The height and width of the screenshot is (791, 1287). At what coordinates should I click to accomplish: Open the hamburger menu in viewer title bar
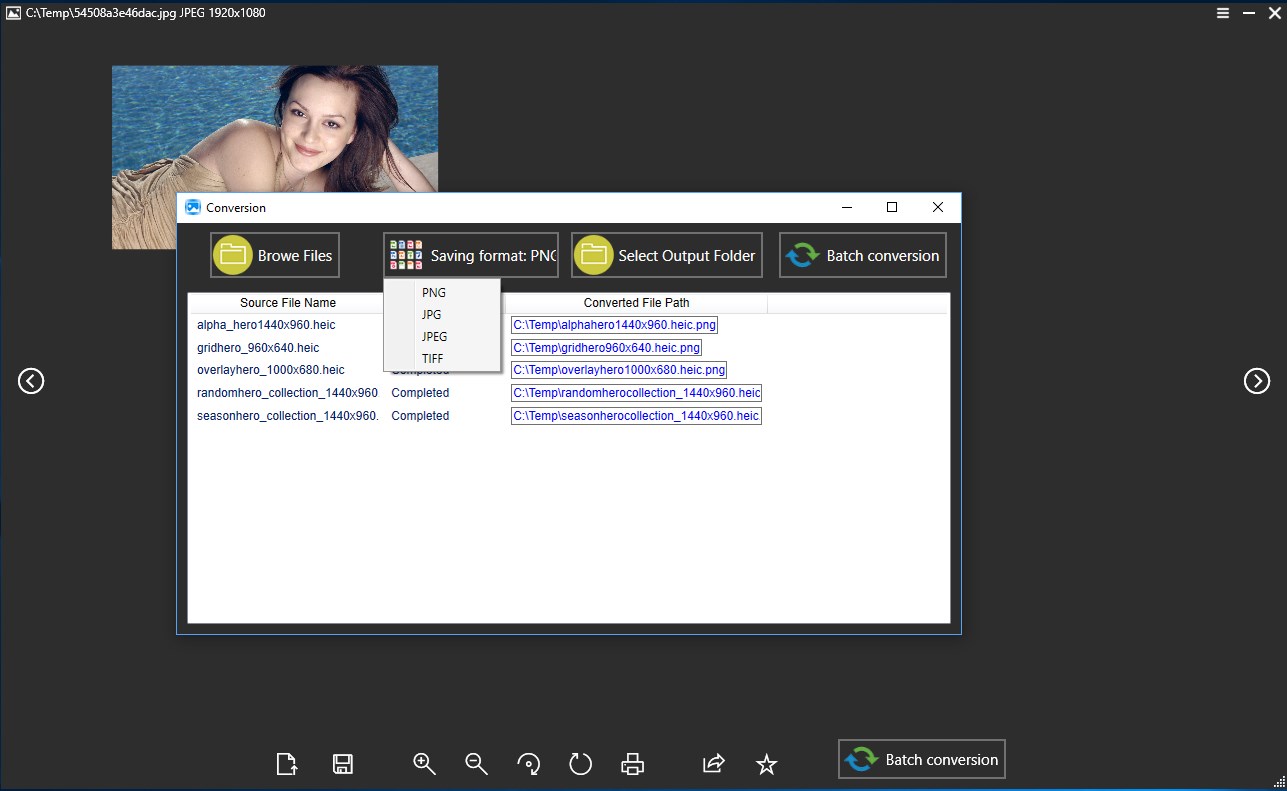(x=1223, y=13)
